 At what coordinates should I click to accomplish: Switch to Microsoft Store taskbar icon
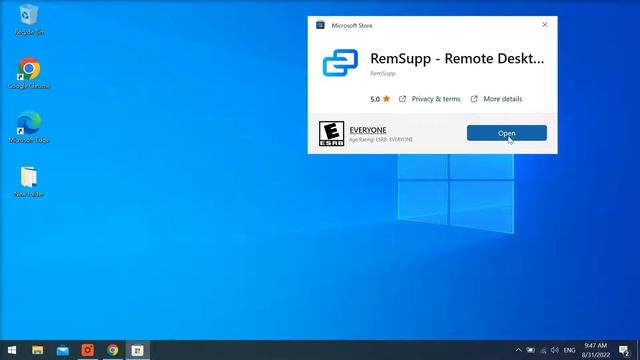pos(138,350)
